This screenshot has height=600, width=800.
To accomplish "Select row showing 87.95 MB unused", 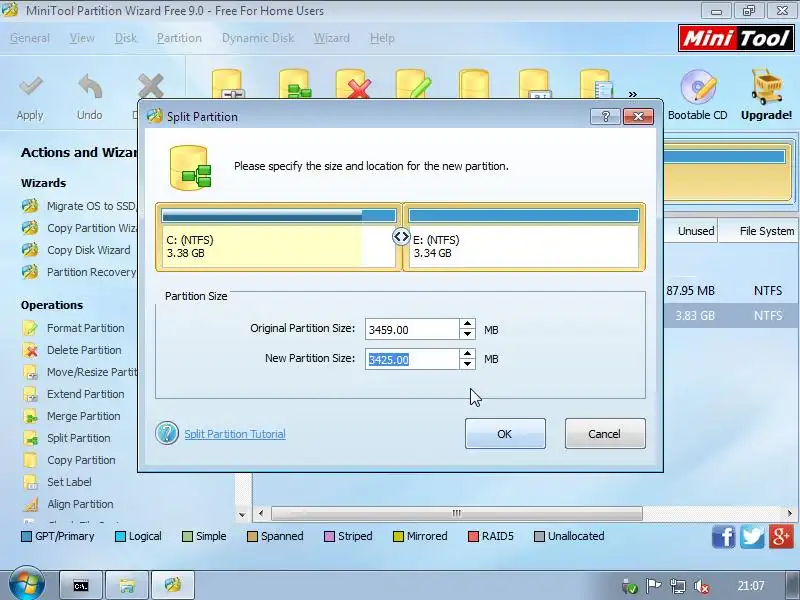I will point(732,291).
